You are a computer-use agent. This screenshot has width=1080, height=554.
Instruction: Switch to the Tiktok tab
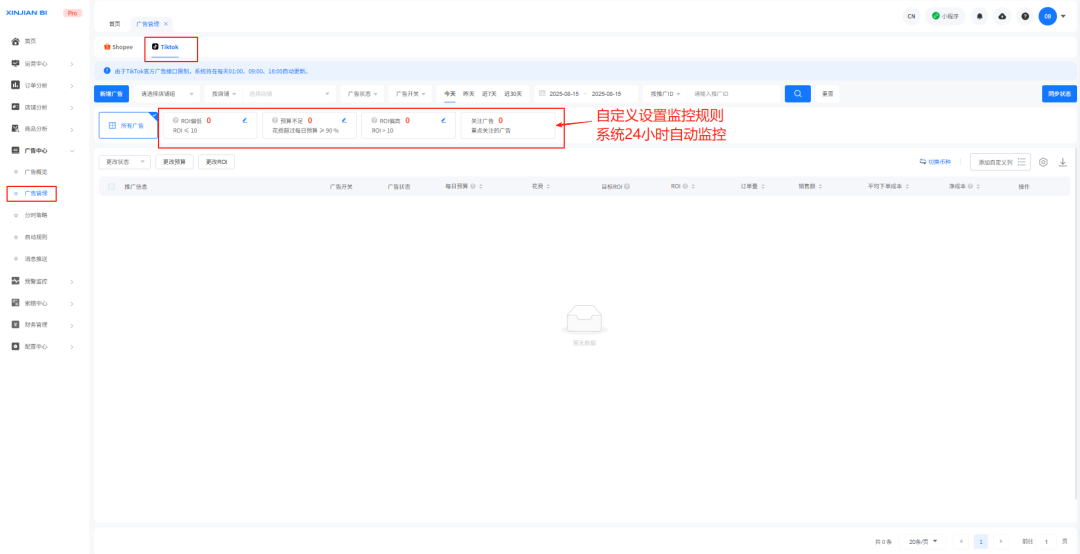(x=165, y=47)
